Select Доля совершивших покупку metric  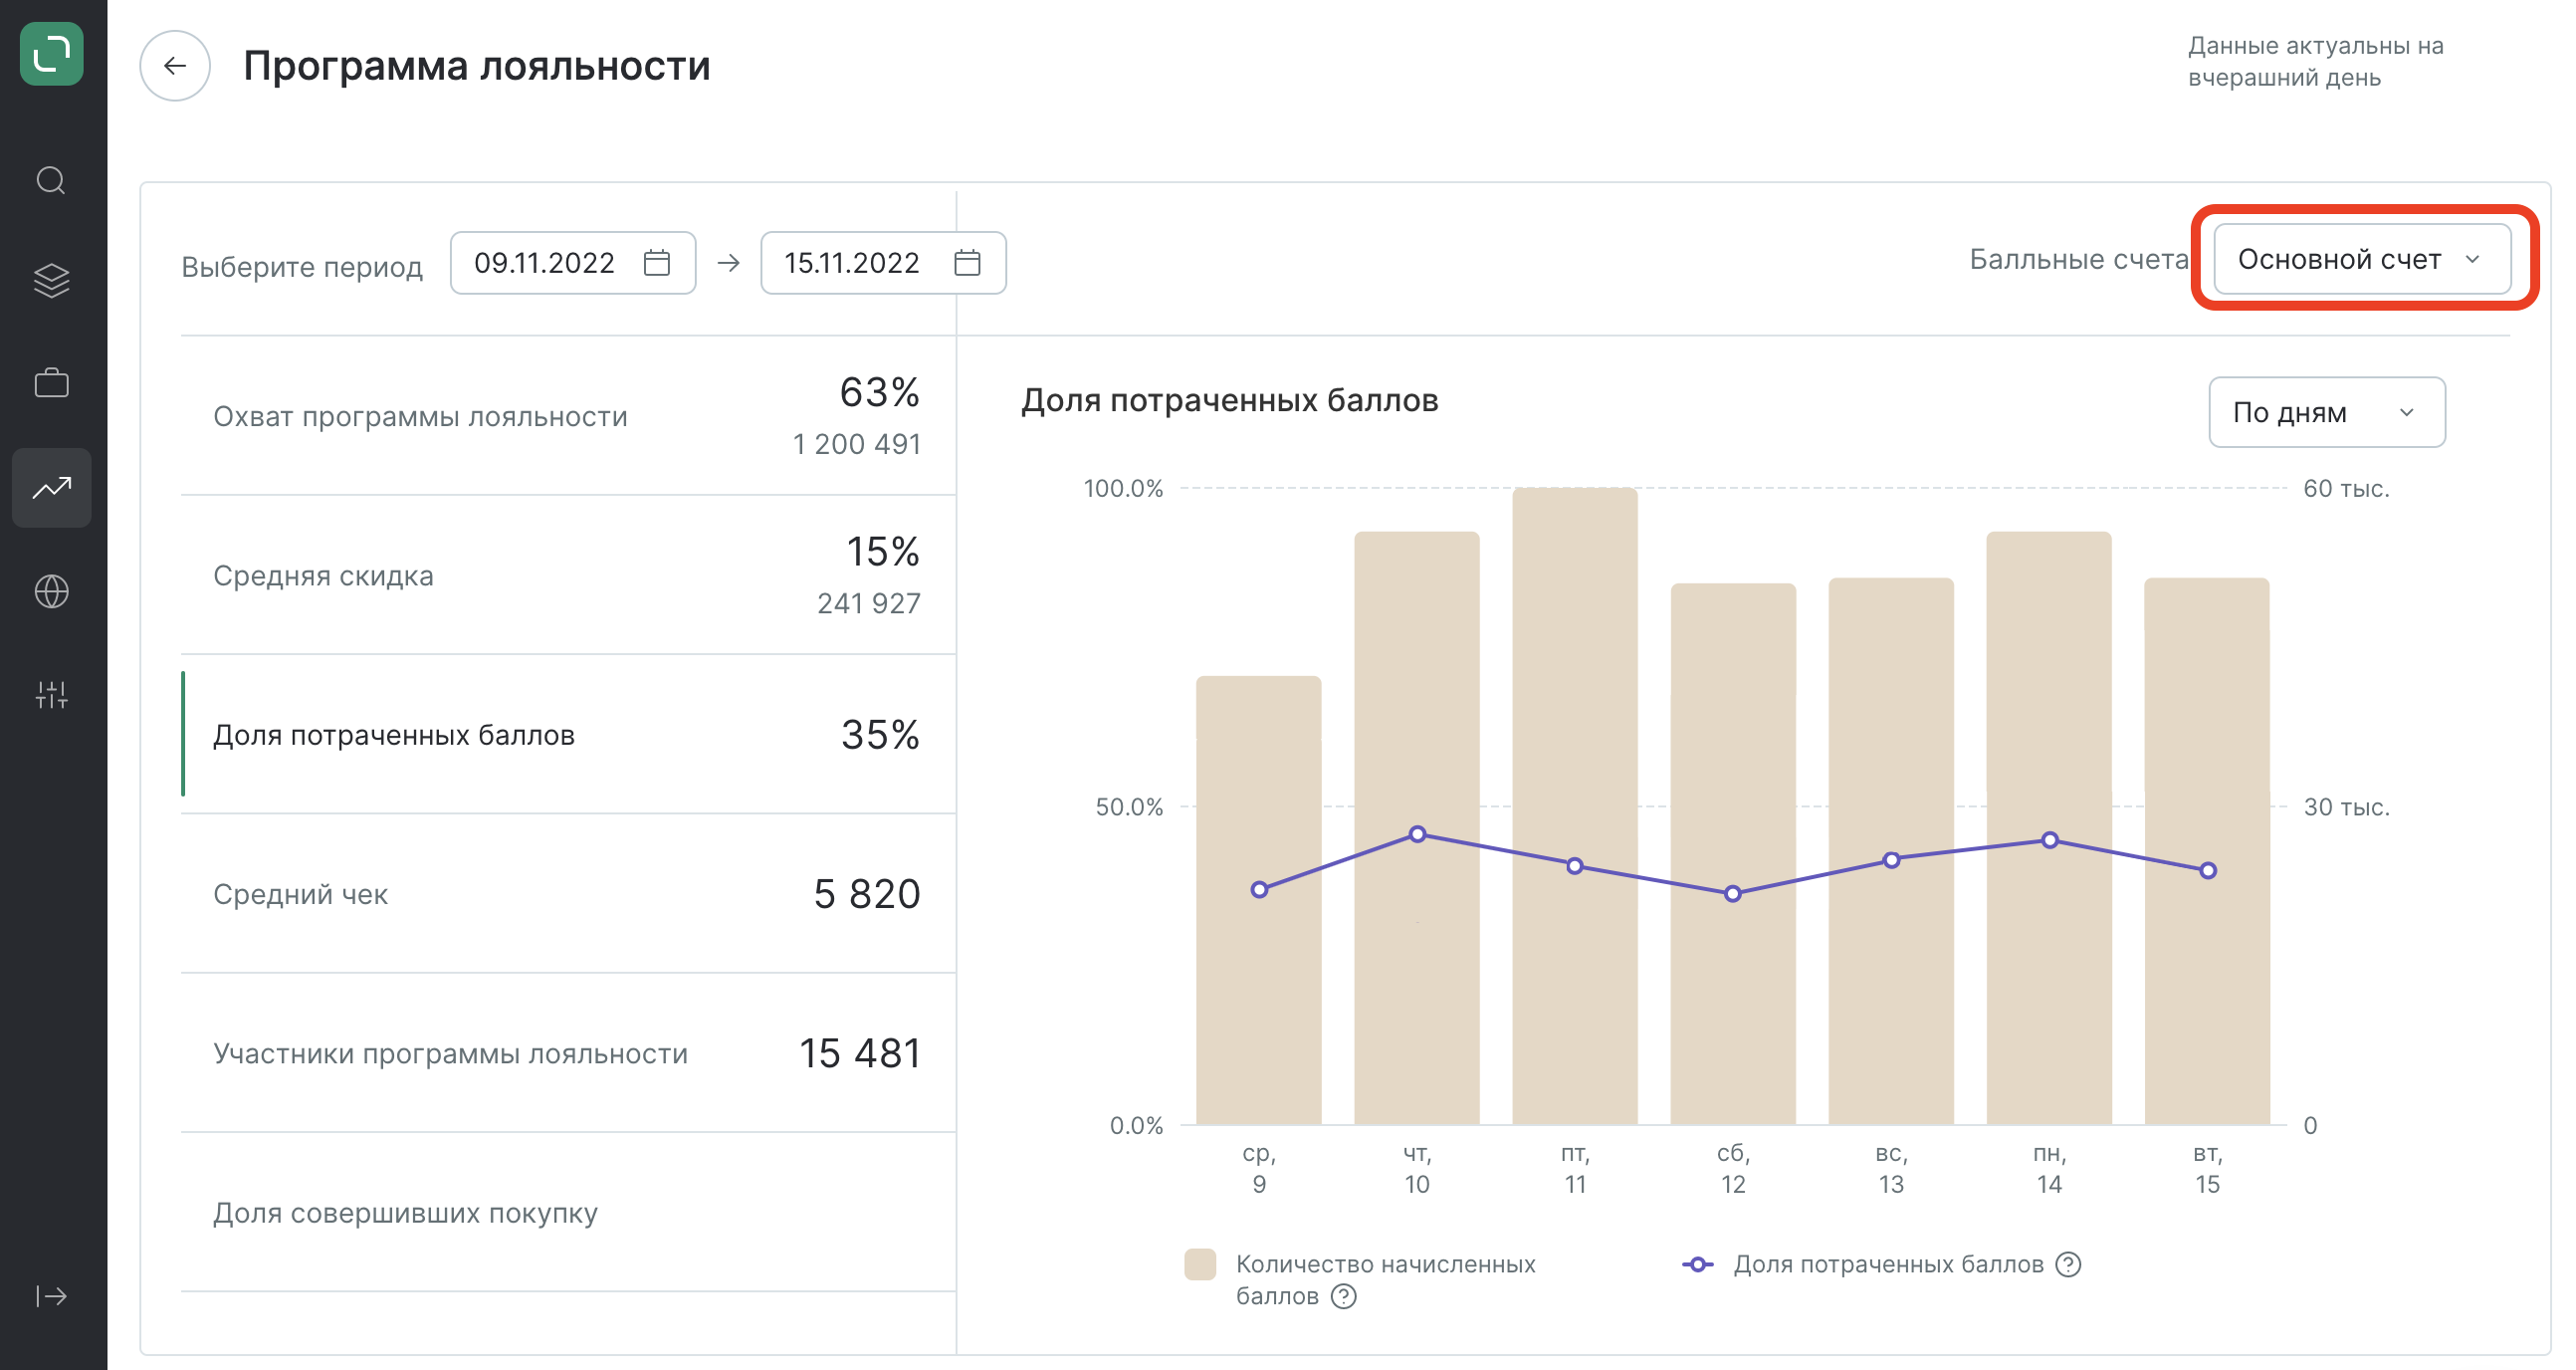click(x=568, y=1212)
